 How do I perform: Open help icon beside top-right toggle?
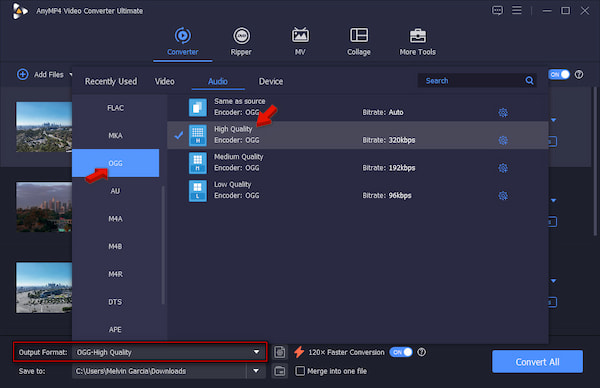(x=579, y=75)
